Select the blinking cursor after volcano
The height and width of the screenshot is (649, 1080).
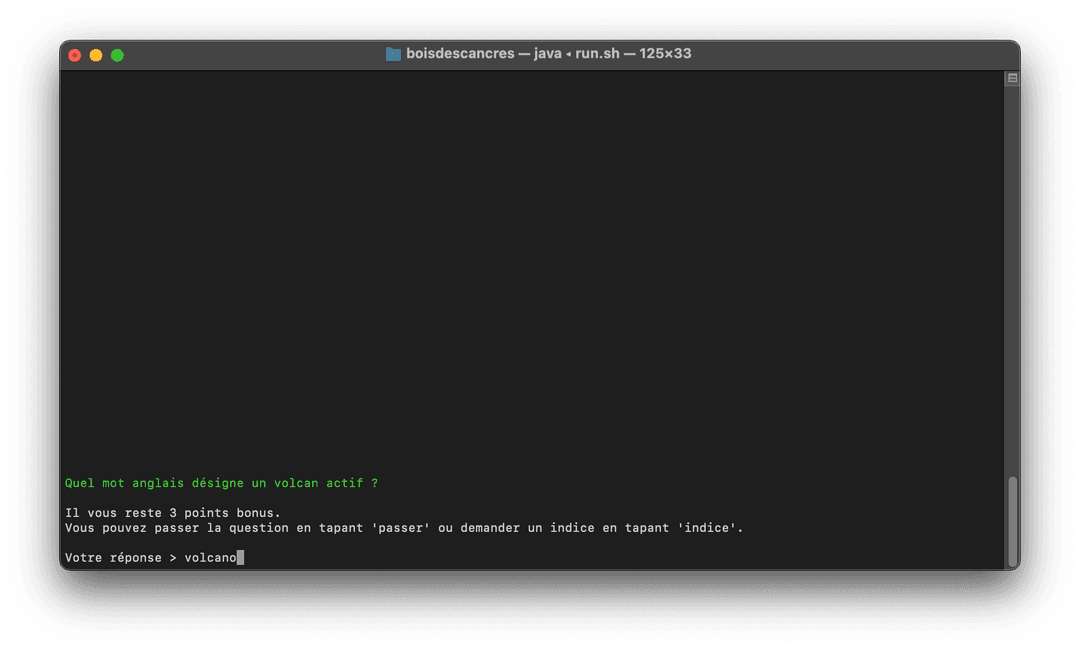tap(240, 557)
